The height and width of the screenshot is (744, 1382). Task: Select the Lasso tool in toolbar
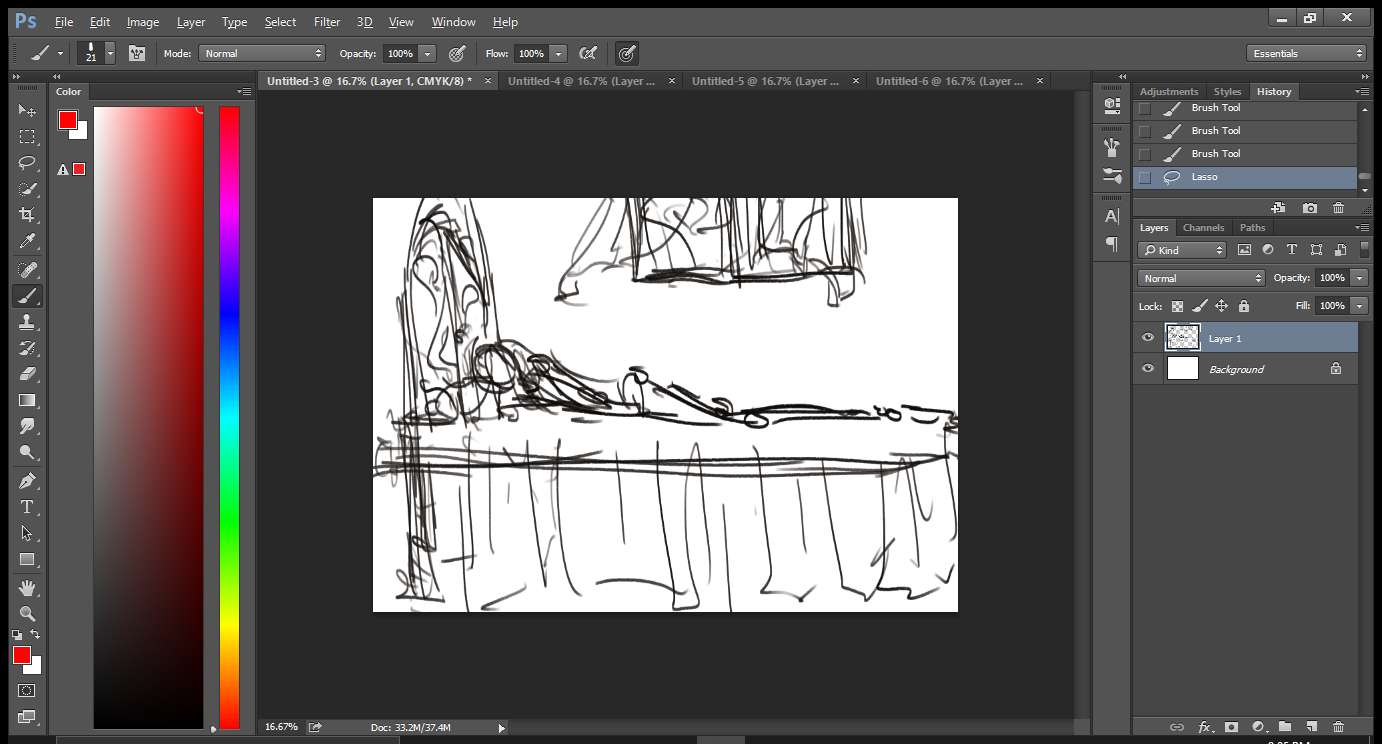(27, 163)
